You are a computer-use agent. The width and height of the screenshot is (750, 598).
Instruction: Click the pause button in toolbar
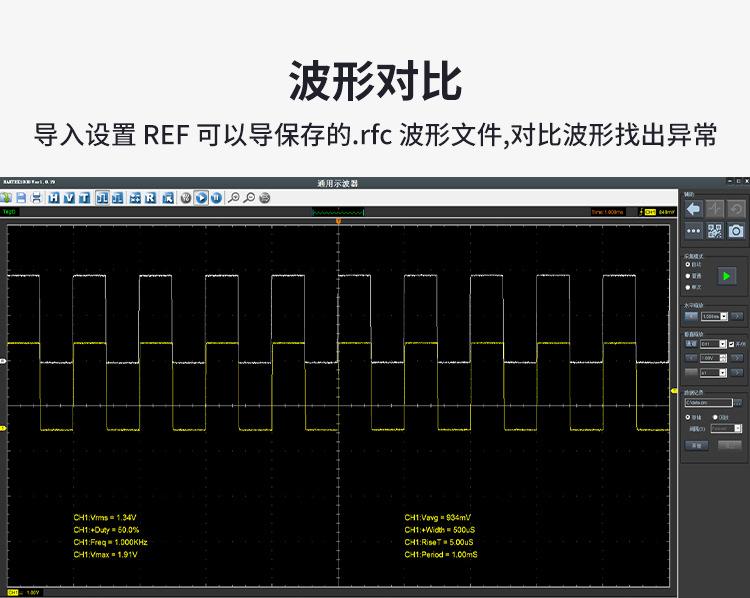pos(216,198)
